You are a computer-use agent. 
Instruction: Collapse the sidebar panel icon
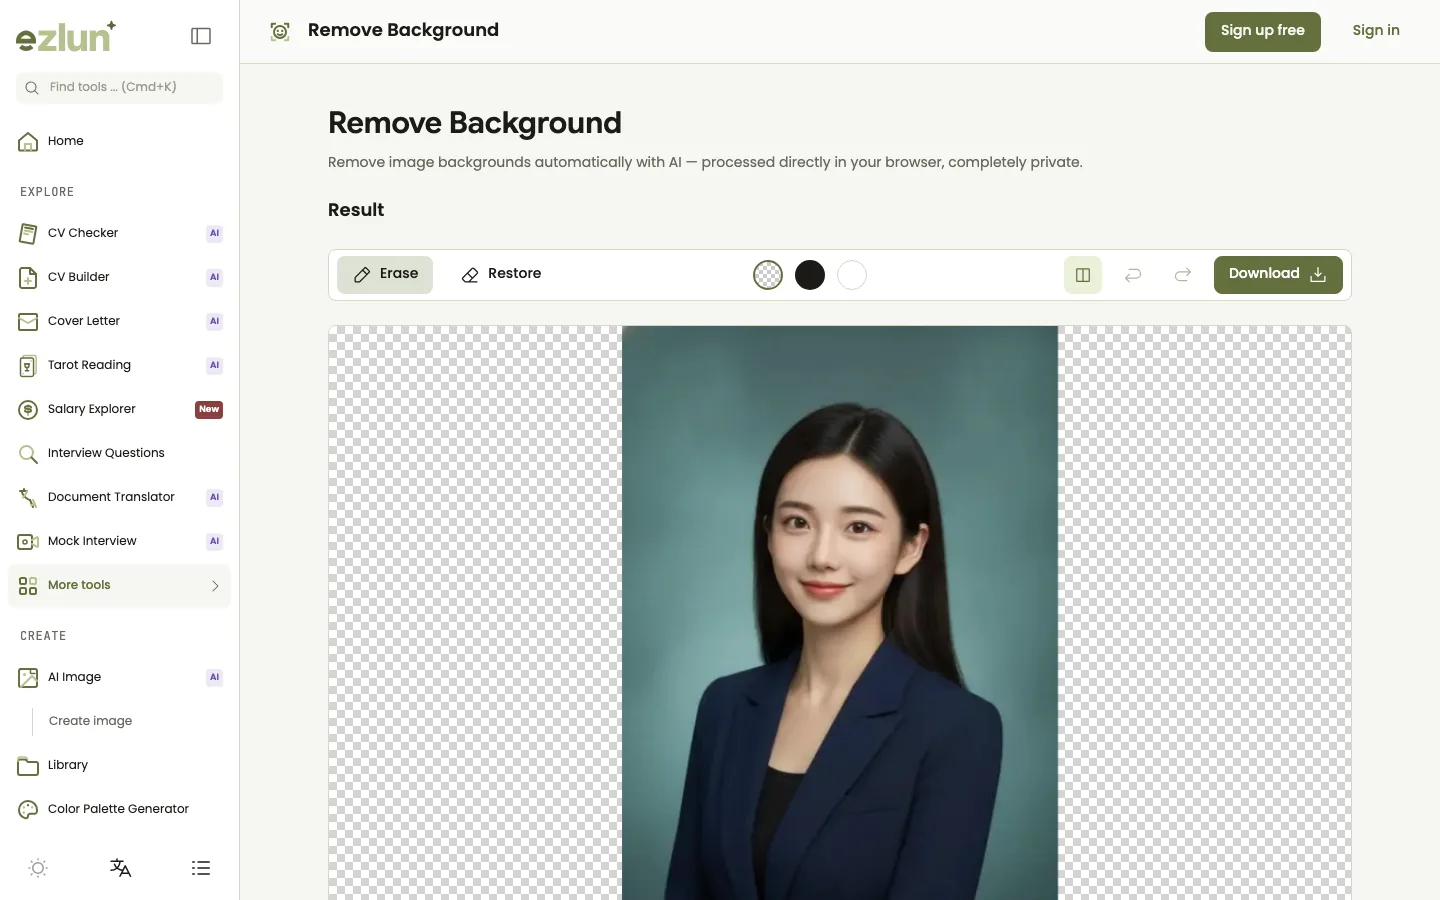point(201,36)
